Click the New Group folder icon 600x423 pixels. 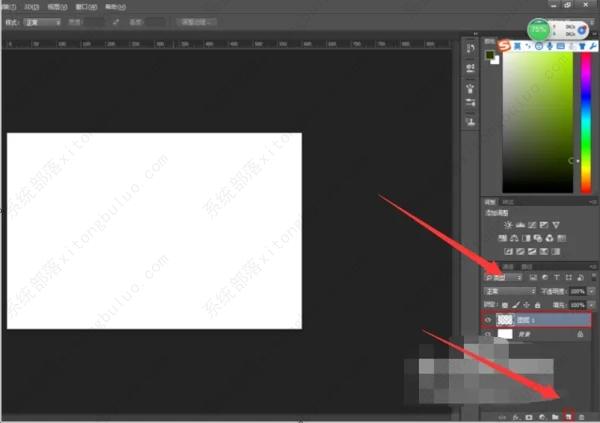pos(554,414)
